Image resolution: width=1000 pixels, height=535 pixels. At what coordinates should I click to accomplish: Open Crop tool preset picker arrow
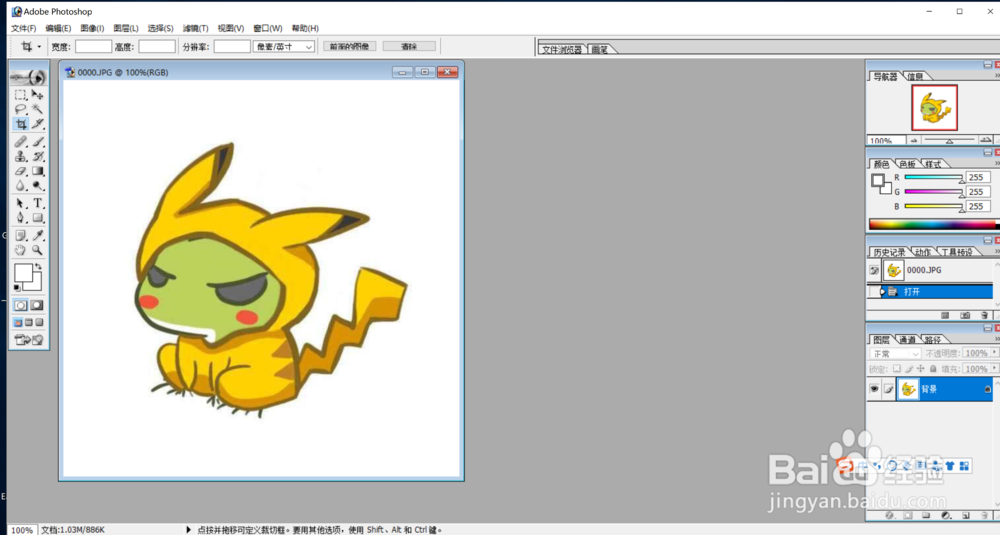tap(39, 47)
